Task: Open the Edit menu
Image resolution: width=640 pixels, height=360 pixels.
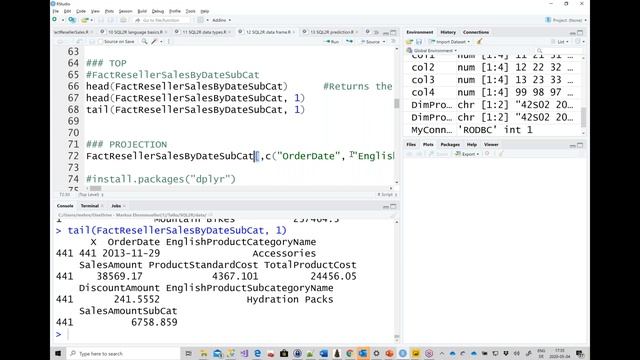Action: (67, 11)
